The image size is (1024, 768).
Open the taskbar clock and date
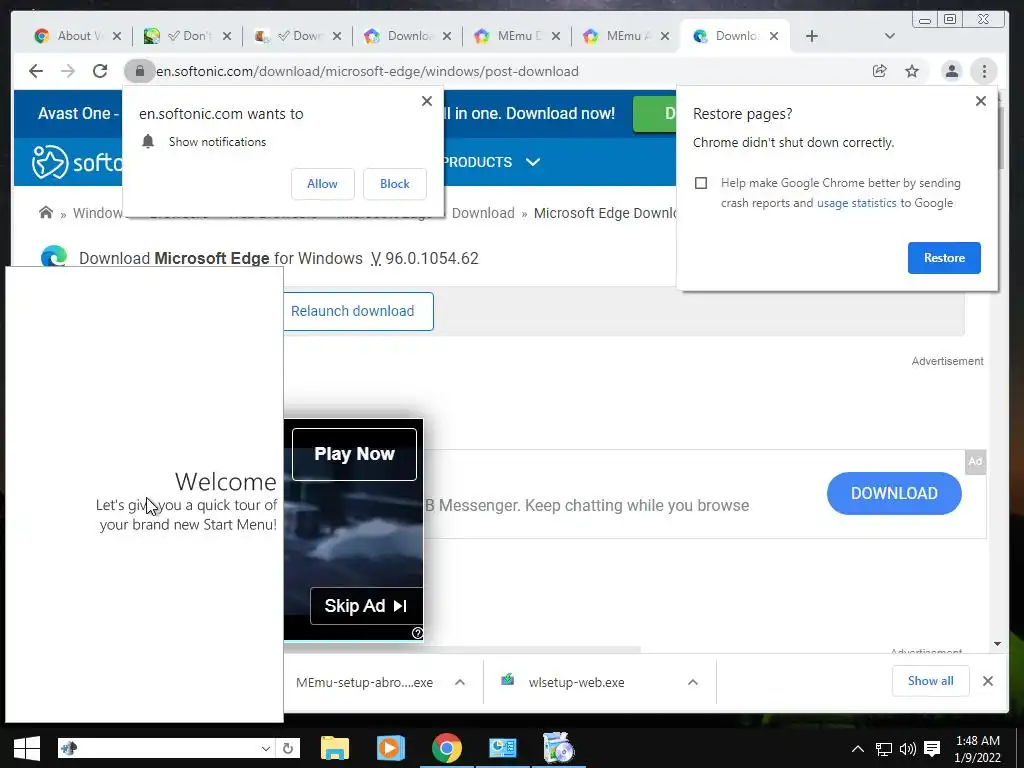(977, 749)
